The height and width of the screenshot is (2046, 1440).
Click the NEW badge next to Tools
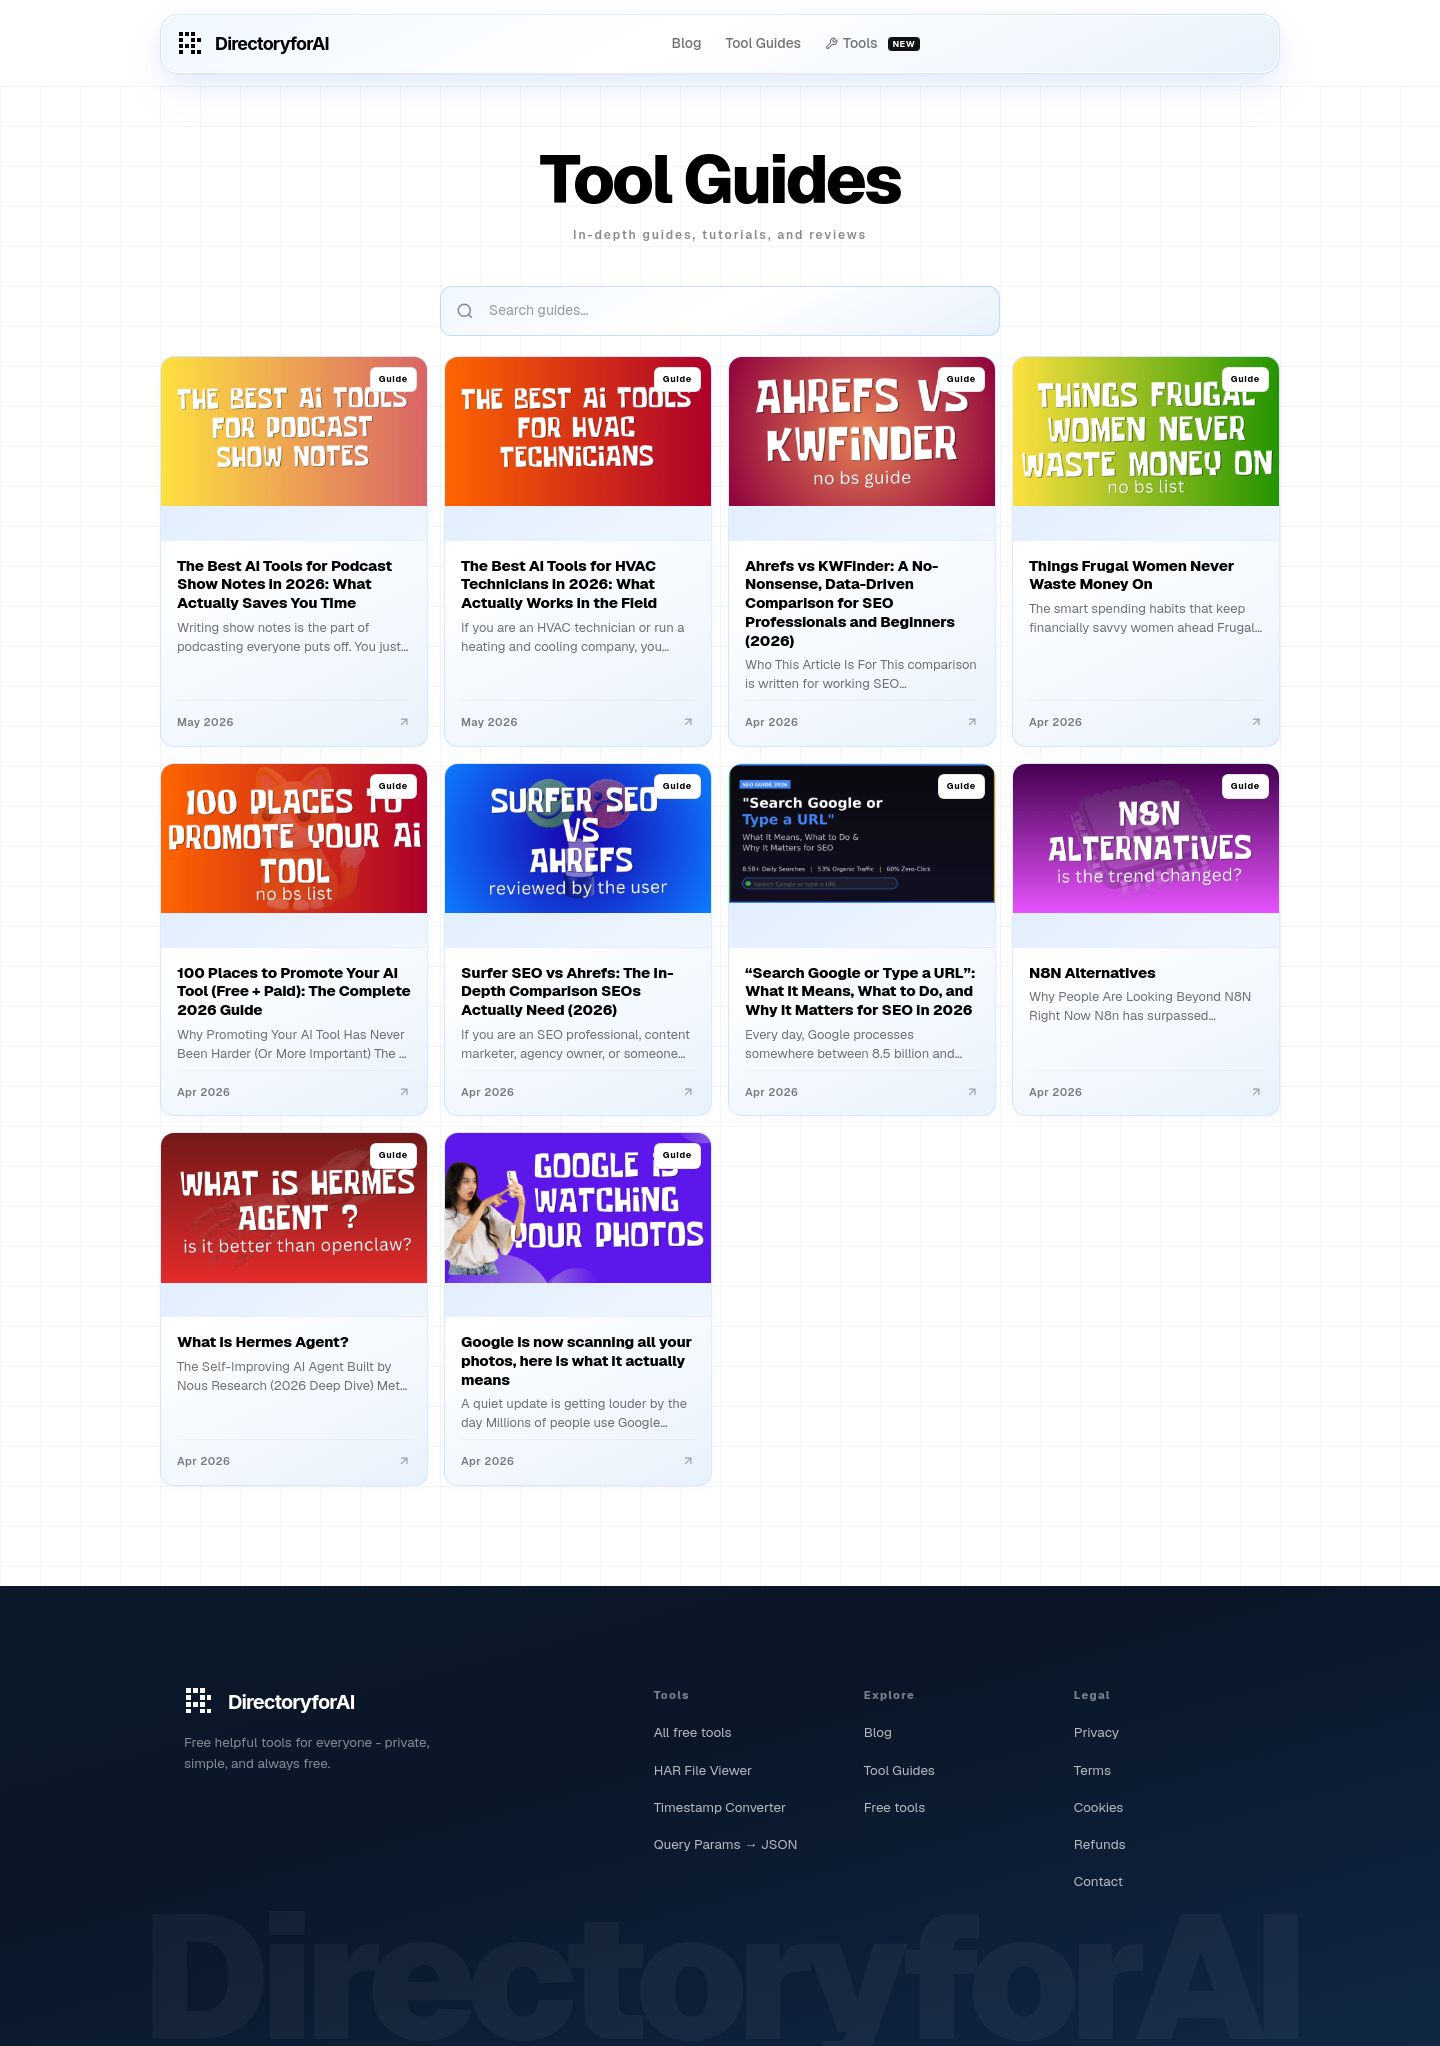pos(904,44)
